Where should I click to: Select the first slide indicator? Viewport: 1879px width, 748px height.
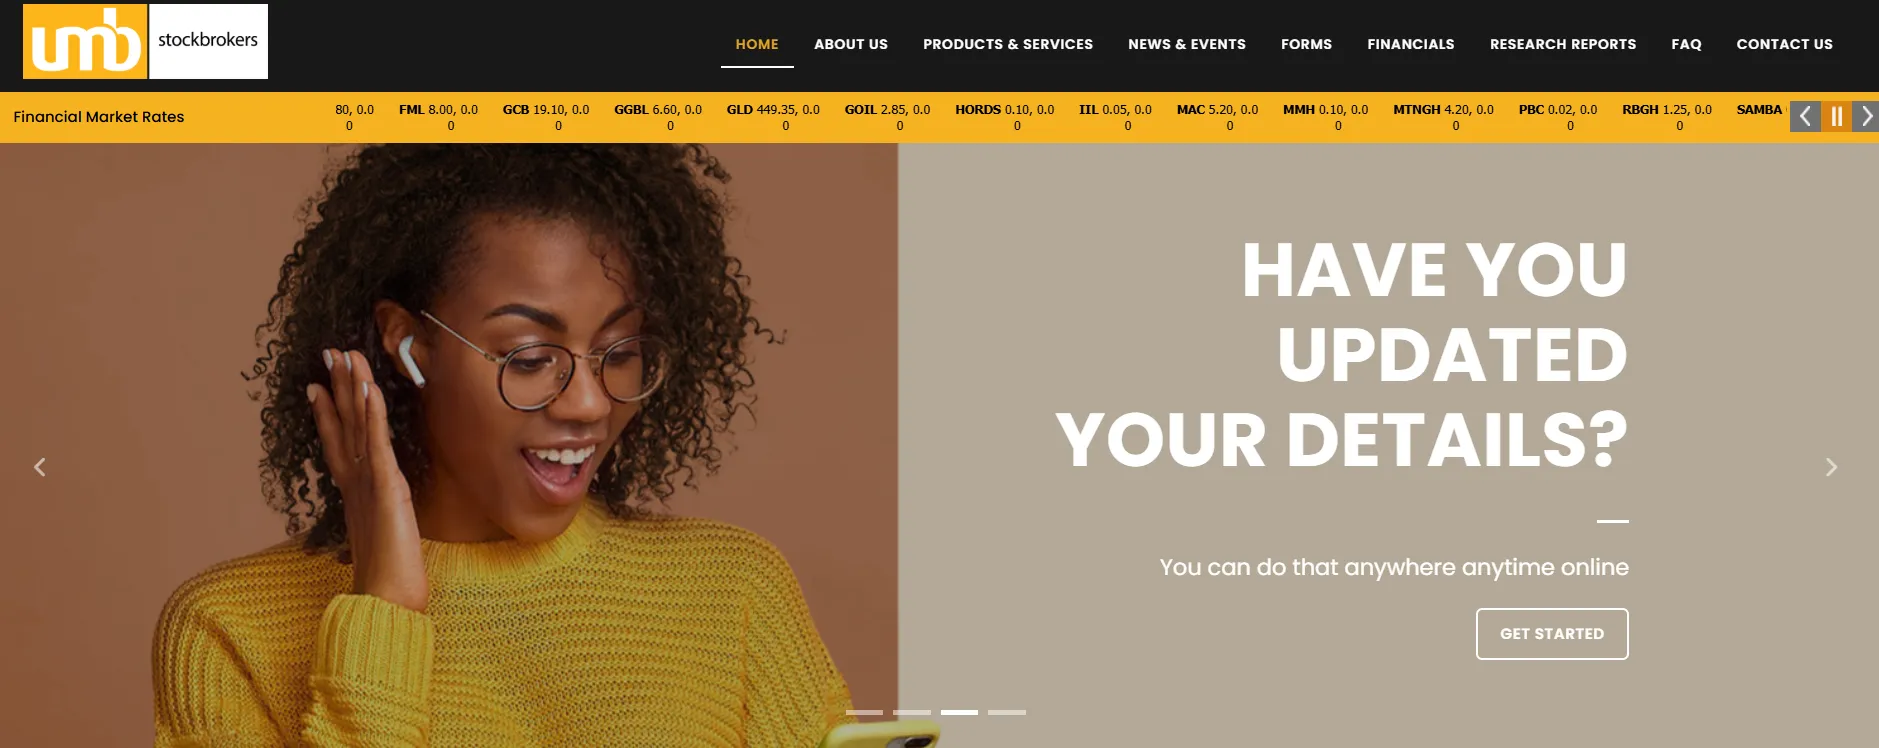click(864, 712)
